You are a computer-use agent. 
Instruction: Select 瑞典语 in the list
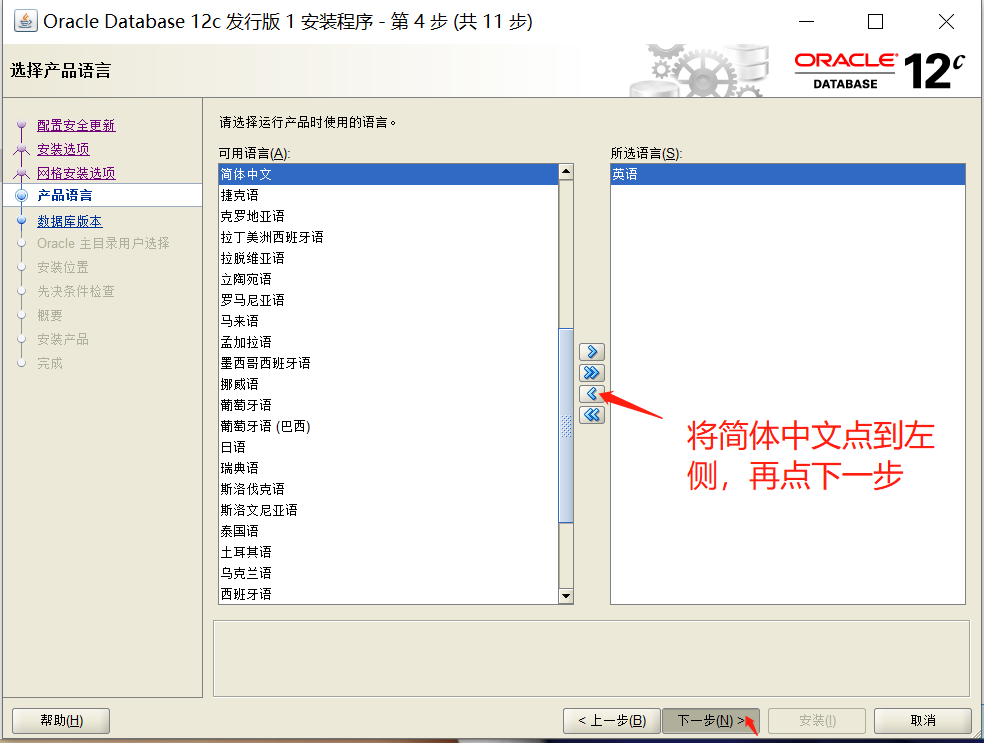(x=388, y=469)
